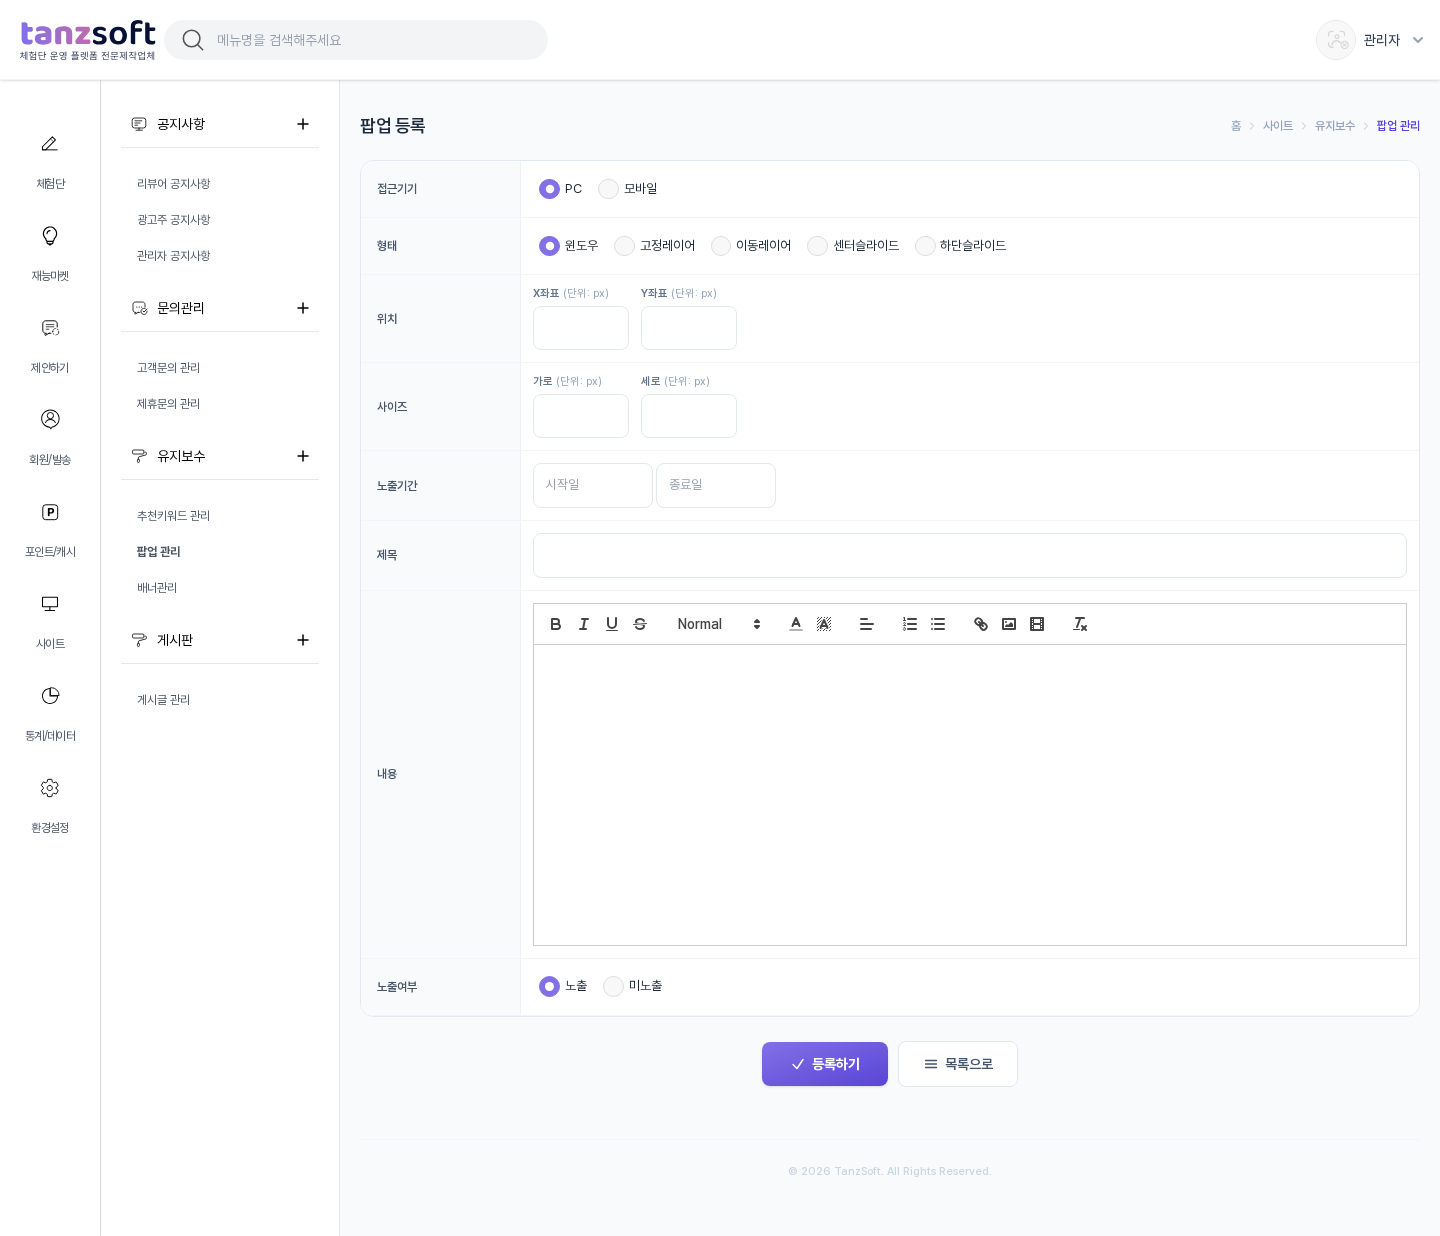The width and height of the screenshot is (1440, 1236).
Task: Open the 회원/발송 sidebar section
Action: coord(50,437)
